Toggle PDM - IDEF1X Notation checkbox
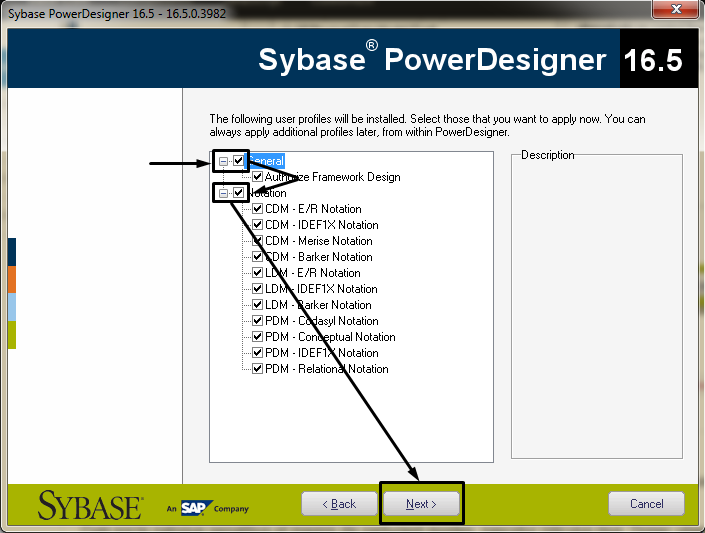This screenshot has height=533, width=705. click(257, 353)
